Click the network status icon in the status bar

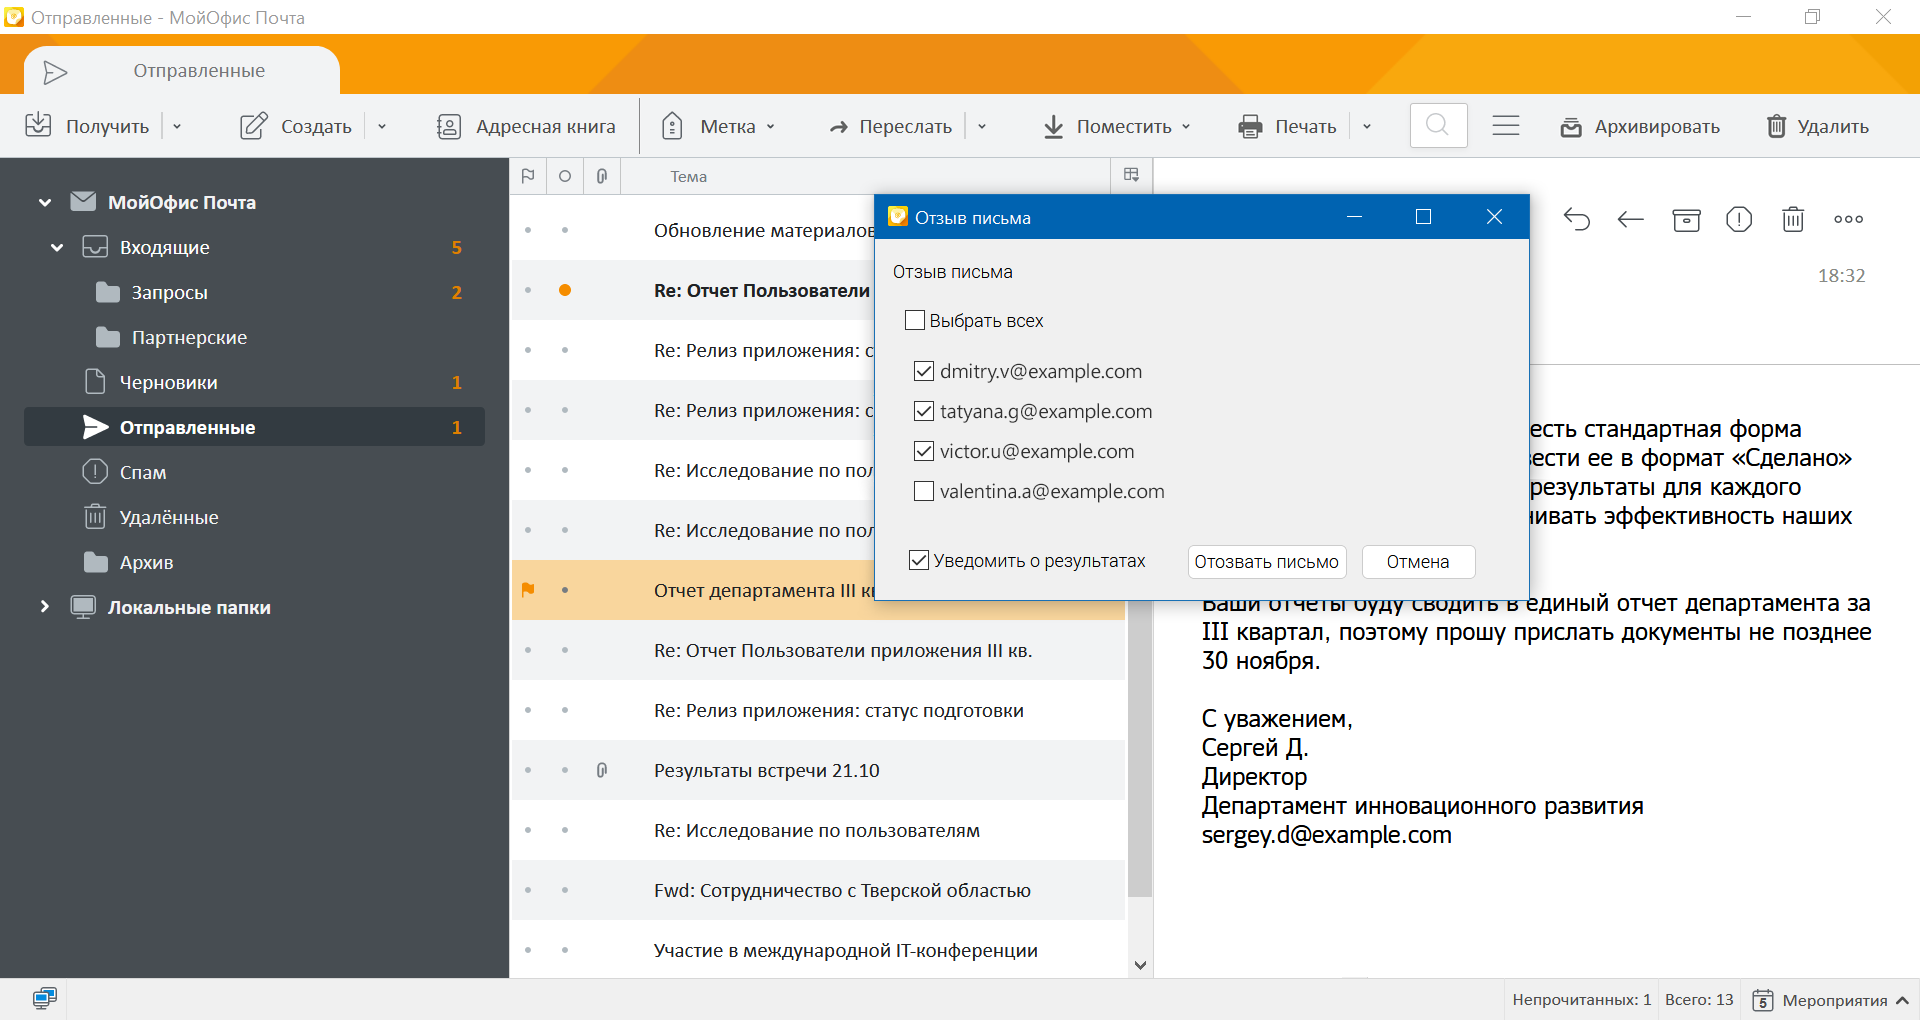point(44,998)
